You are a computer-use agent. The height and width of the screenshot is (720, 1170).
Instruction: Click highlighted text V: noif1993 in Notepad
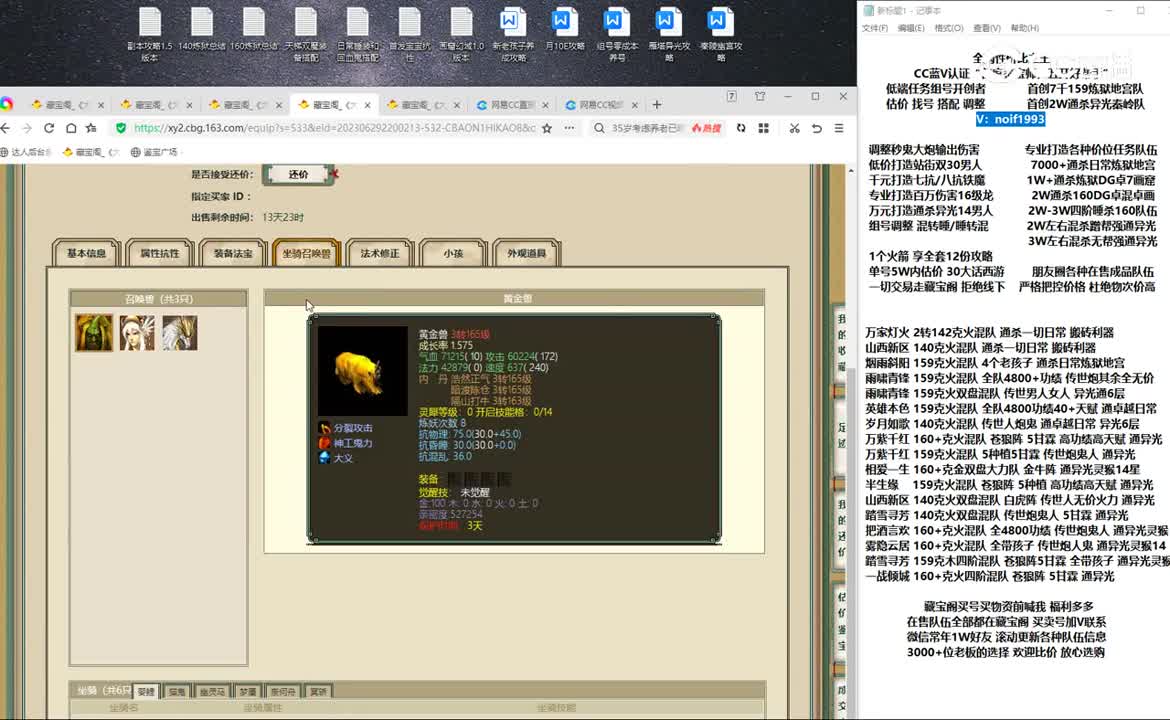pos(1010,119)
